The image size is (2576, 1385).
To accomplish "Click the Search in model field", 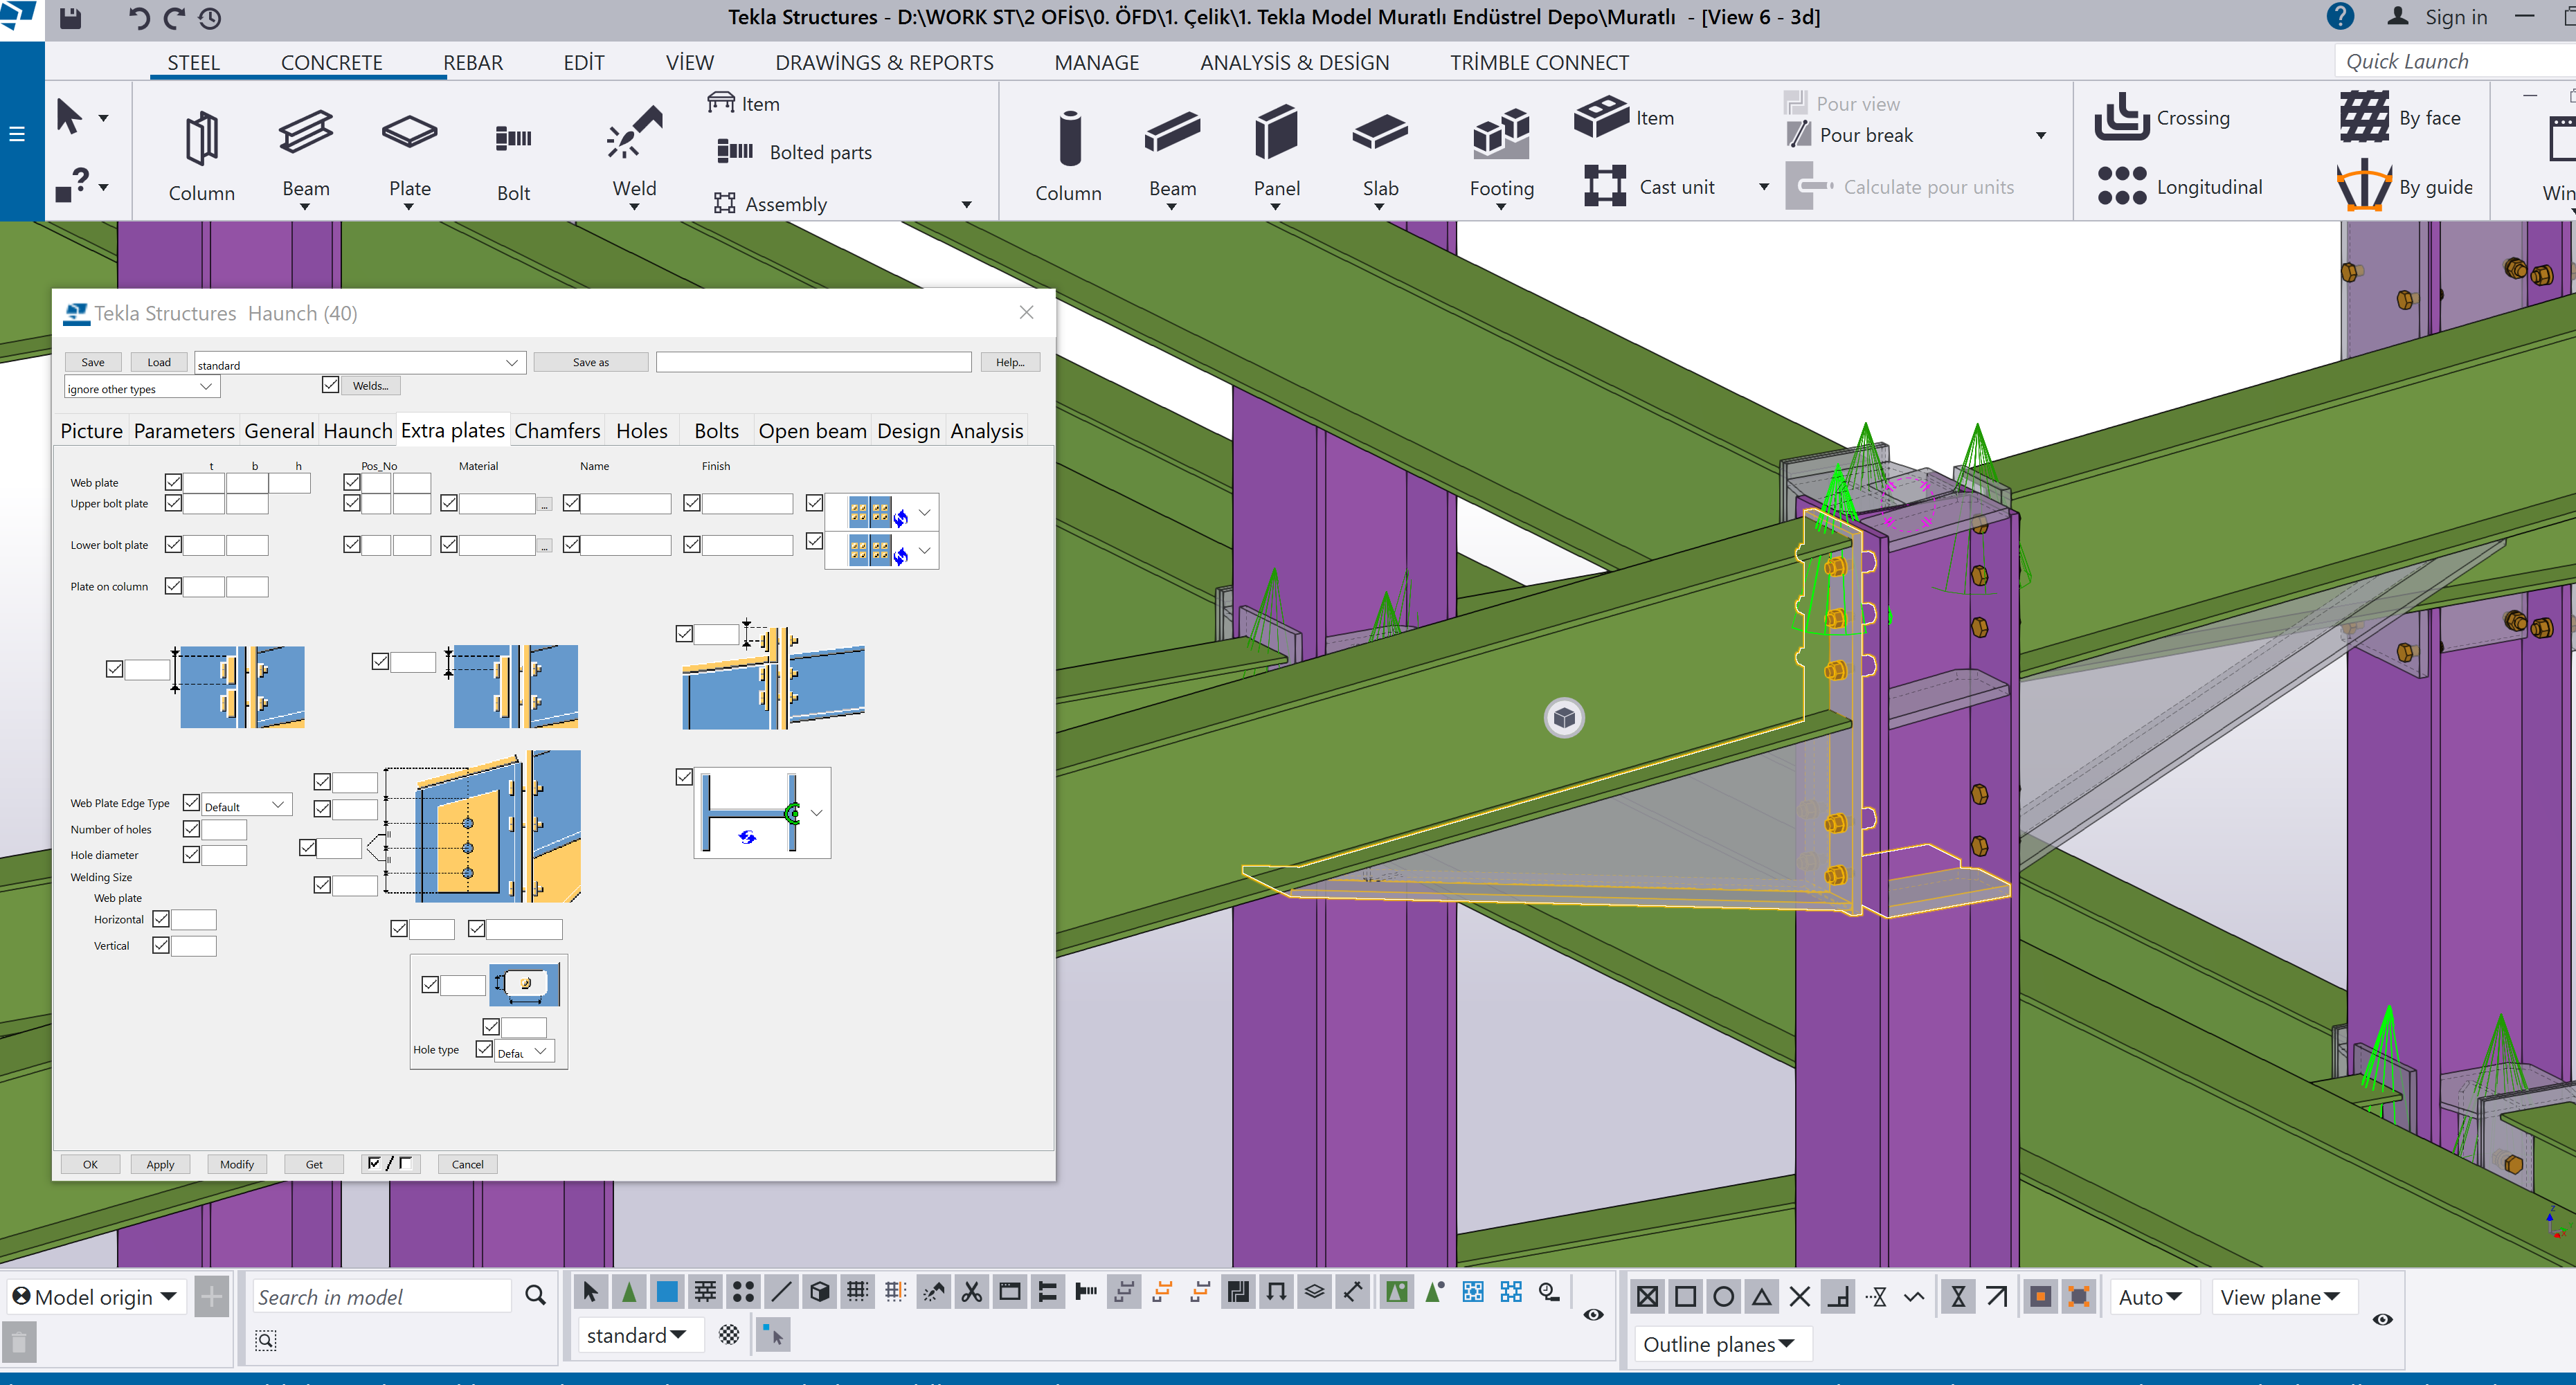I will pos(380,1297).
